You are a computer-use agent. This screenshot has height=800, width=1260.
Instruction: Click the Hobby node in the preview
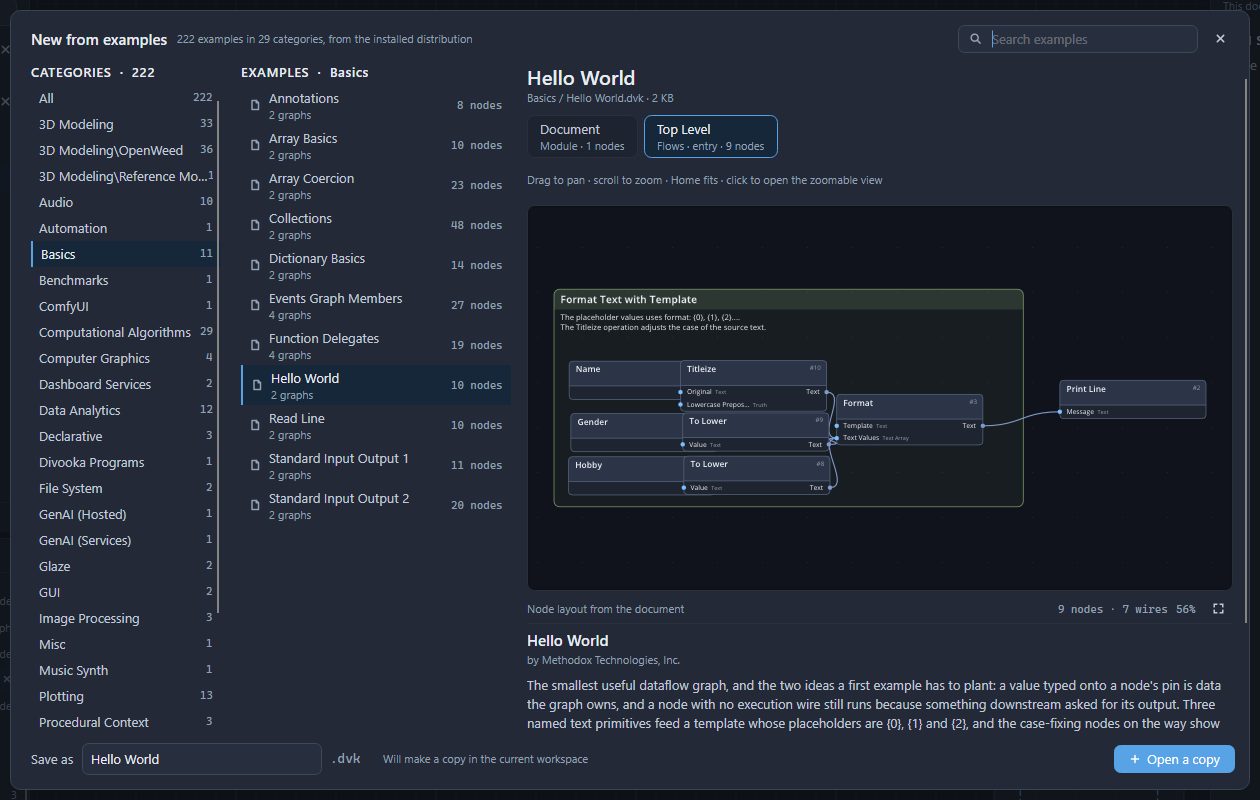[x=626, y=476]
